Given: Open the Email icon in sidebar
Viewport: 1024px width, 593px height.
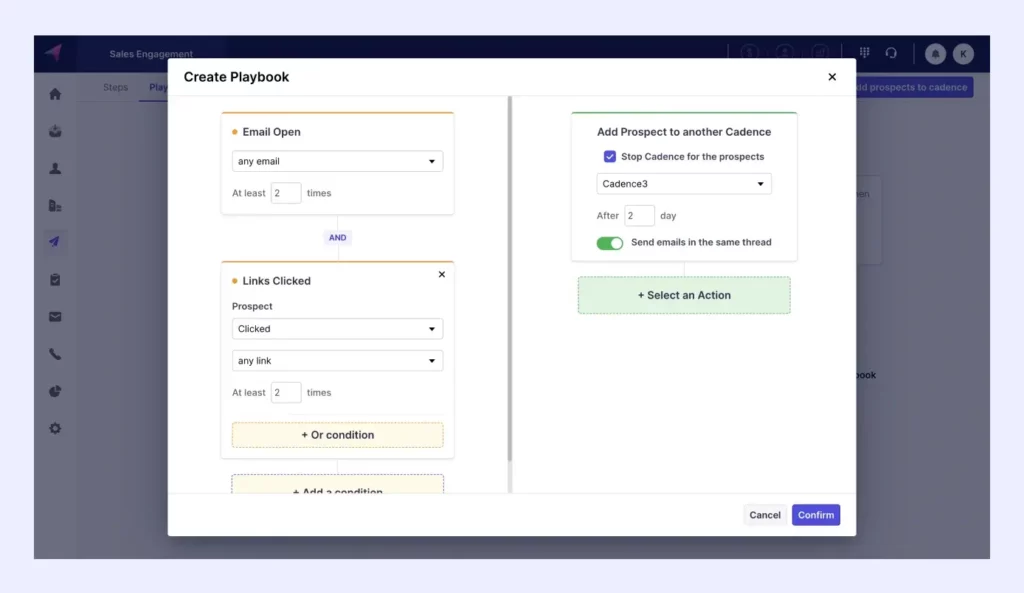Looking at the screenshot, I should click(54, 315).
